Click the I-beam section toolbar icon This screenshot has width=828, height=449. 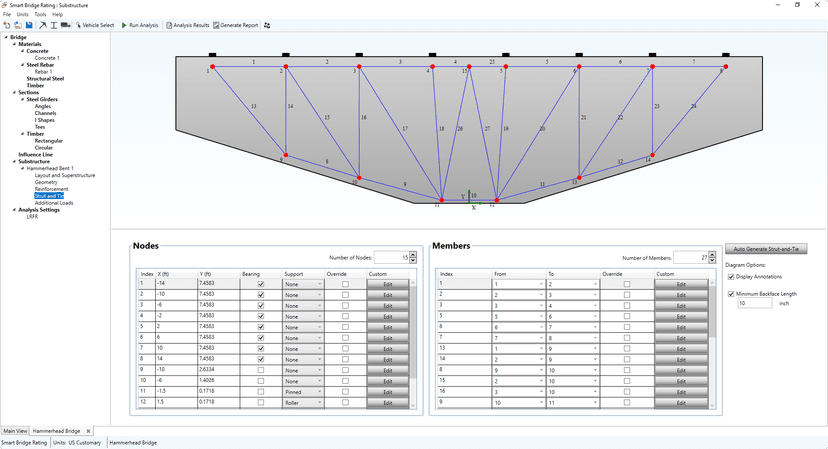[54, 25]
